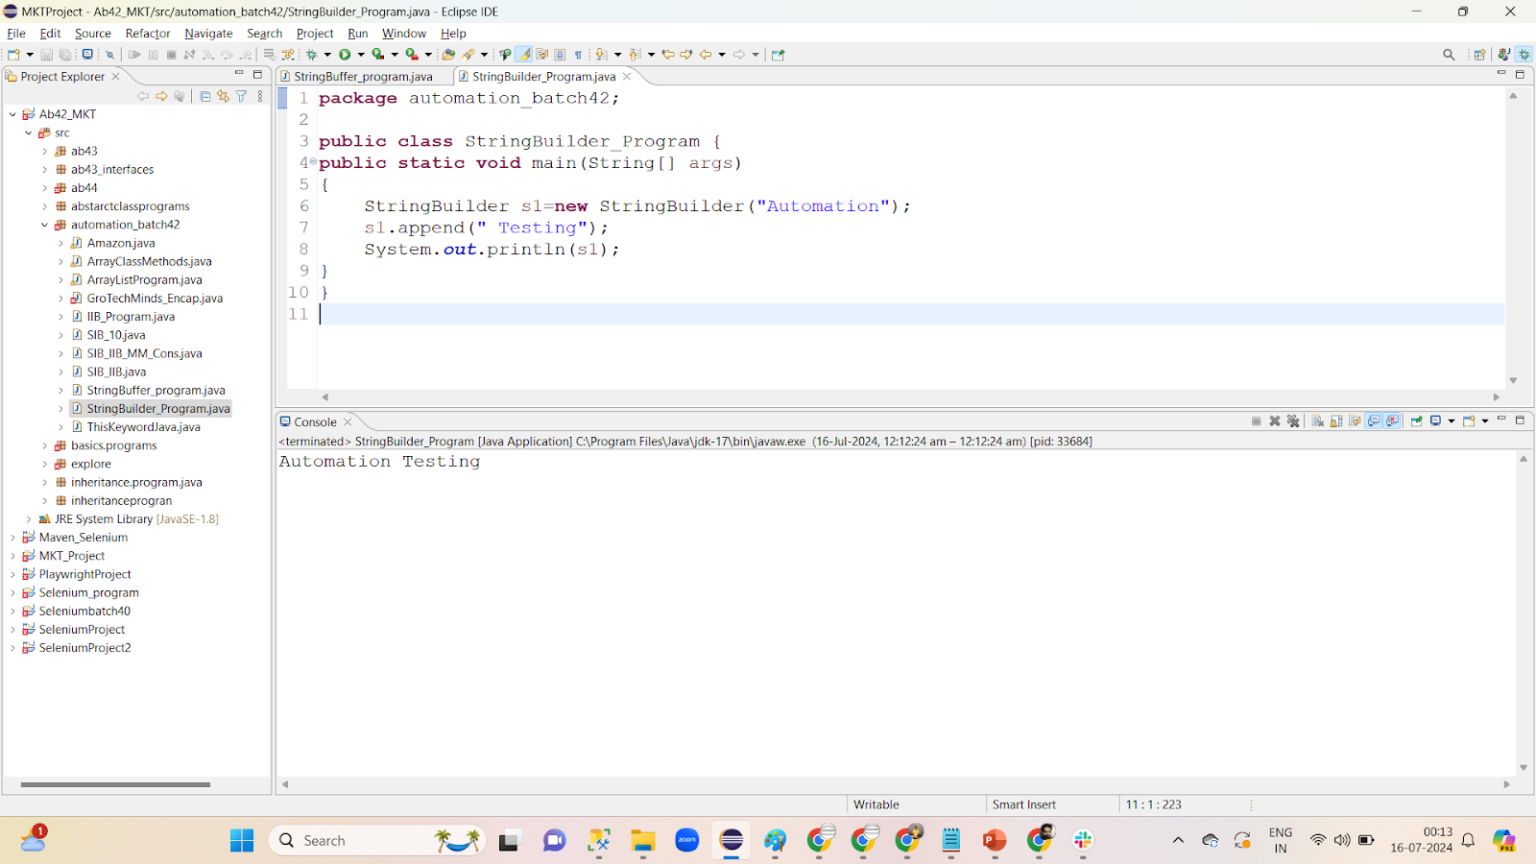The width and height of the screenshot is (1536, 864).
Task: Toggle Show Console When Standard Out Changes
Action: 1374,421
